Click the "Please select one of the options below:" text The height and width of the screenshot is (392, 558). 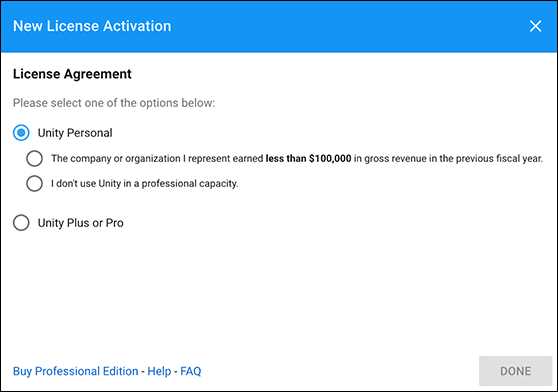coord(114,103)
